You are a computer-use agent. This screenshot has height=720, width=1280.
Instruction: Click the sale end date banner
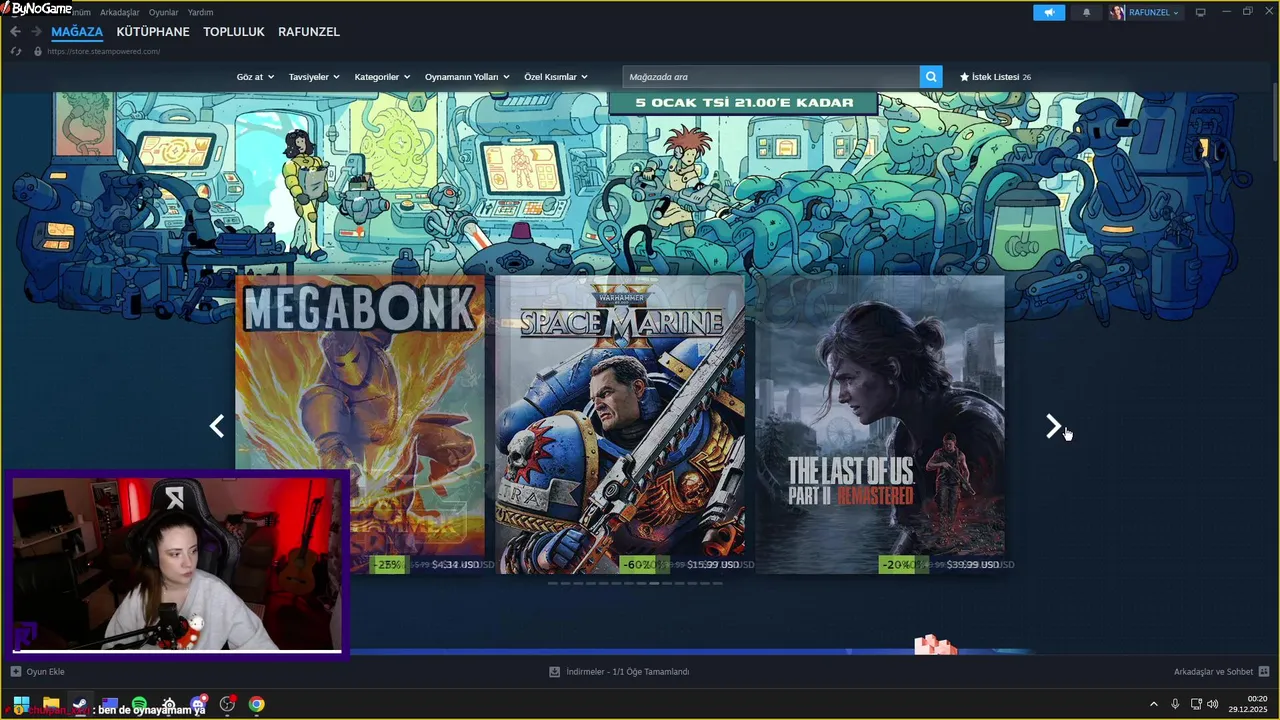point(744,103)
